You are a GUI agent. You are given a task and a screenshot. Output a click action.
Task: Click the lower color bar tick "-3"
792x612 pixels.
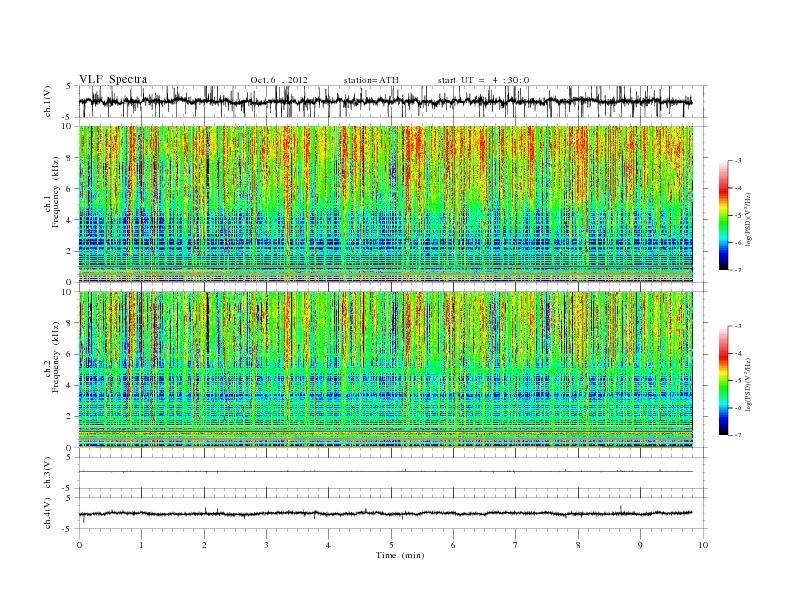click(738, 326)
